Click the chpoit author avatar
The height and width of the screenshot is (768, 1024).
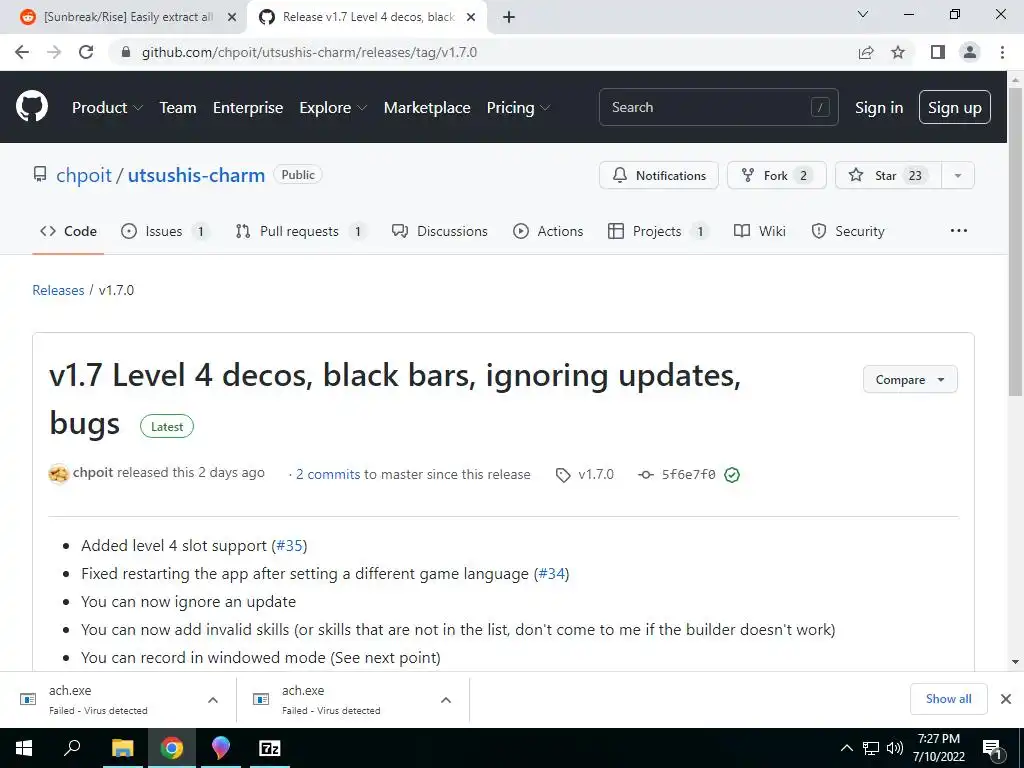click(59, 473)
